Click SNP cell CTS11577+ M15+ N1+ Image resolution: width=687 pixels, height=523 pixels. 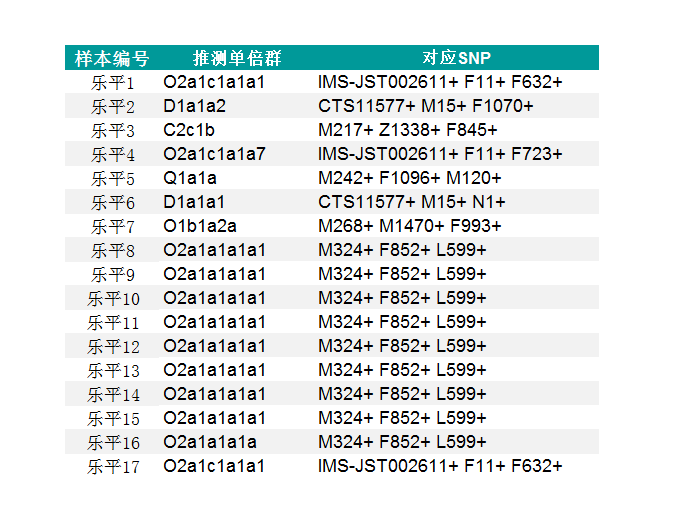pos(412,202)
